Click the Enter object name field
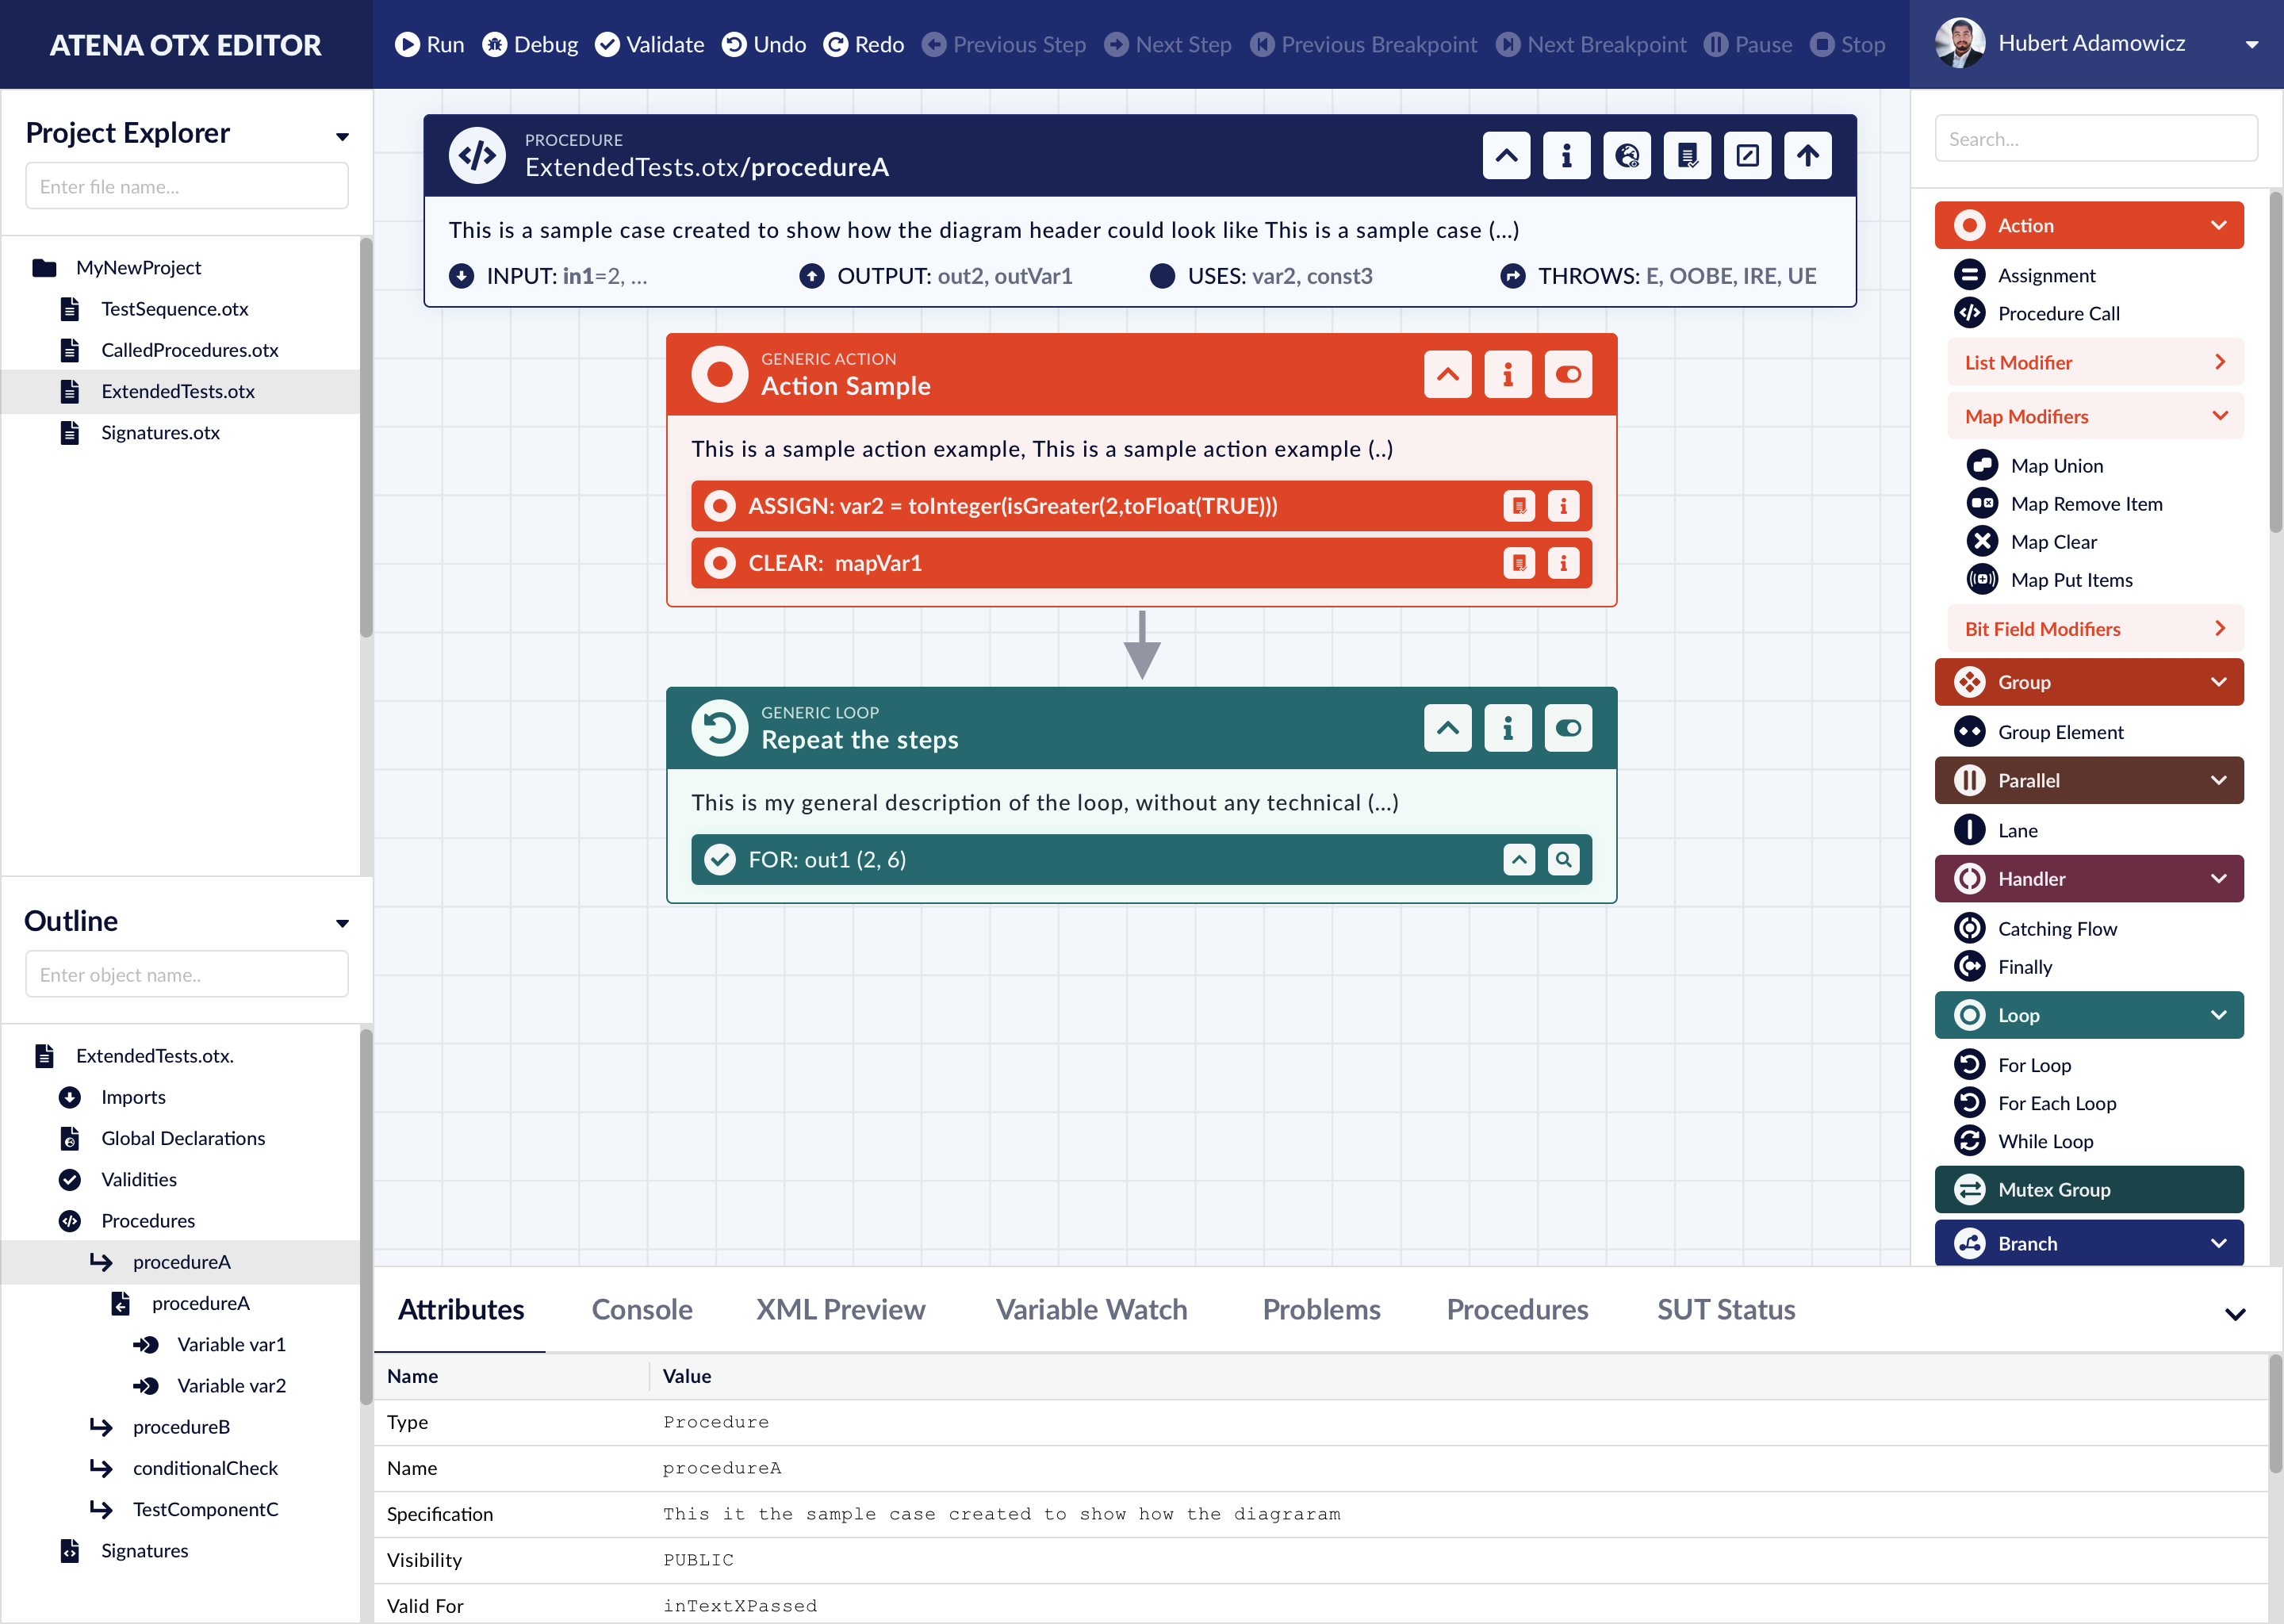This screenshot has width=2284, height=1624. 187,974
